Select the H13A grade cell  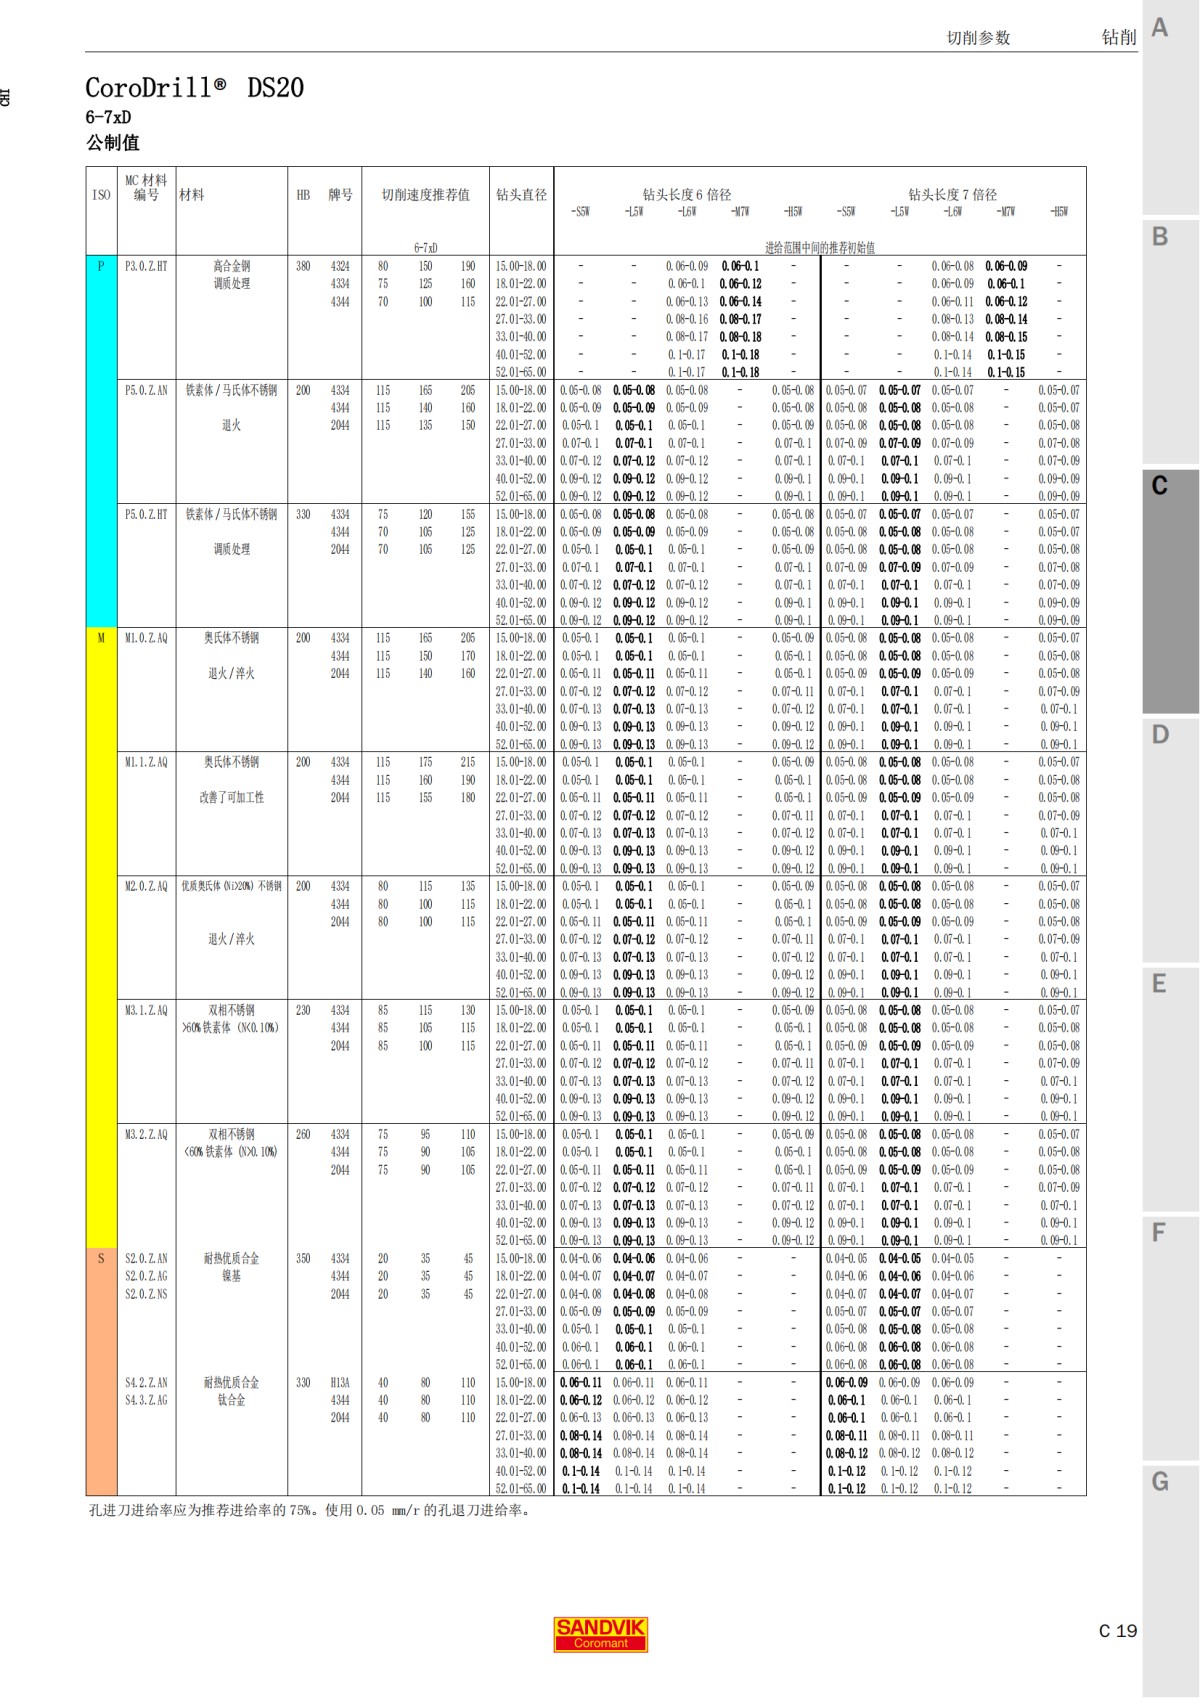(340, 1382)
